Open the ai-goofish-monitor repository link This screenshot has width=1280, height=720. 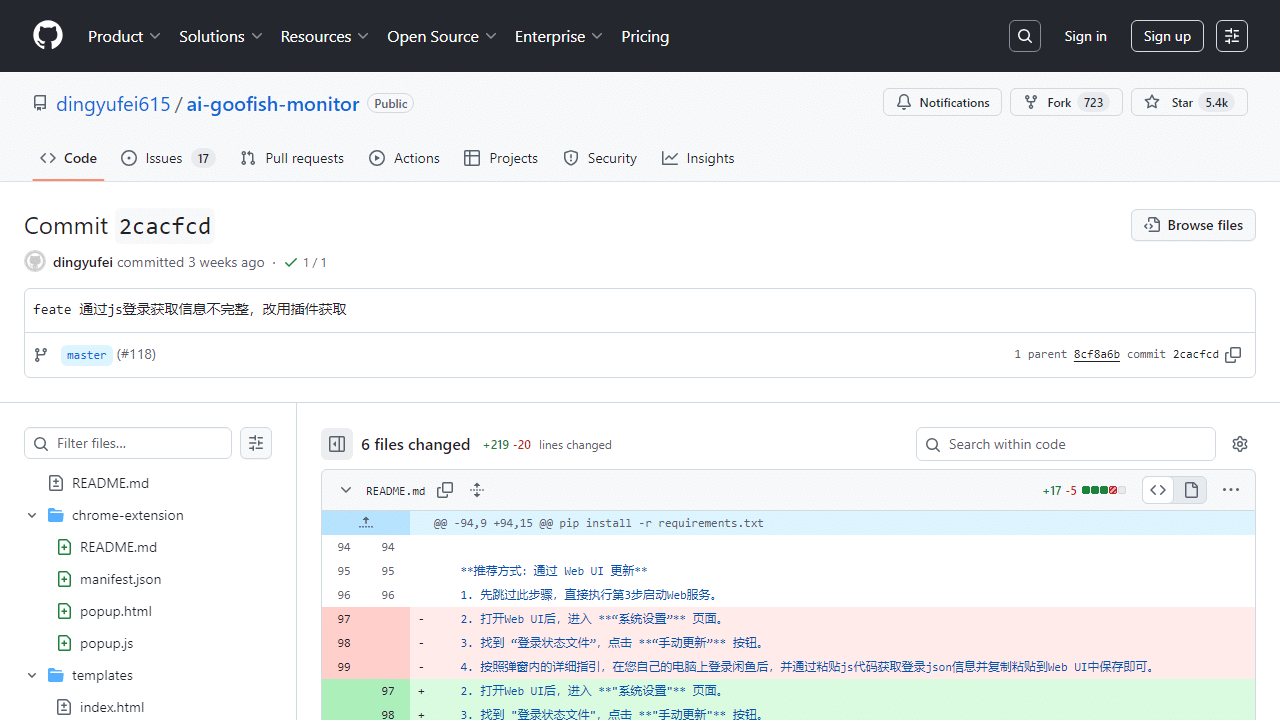point(273,104)
